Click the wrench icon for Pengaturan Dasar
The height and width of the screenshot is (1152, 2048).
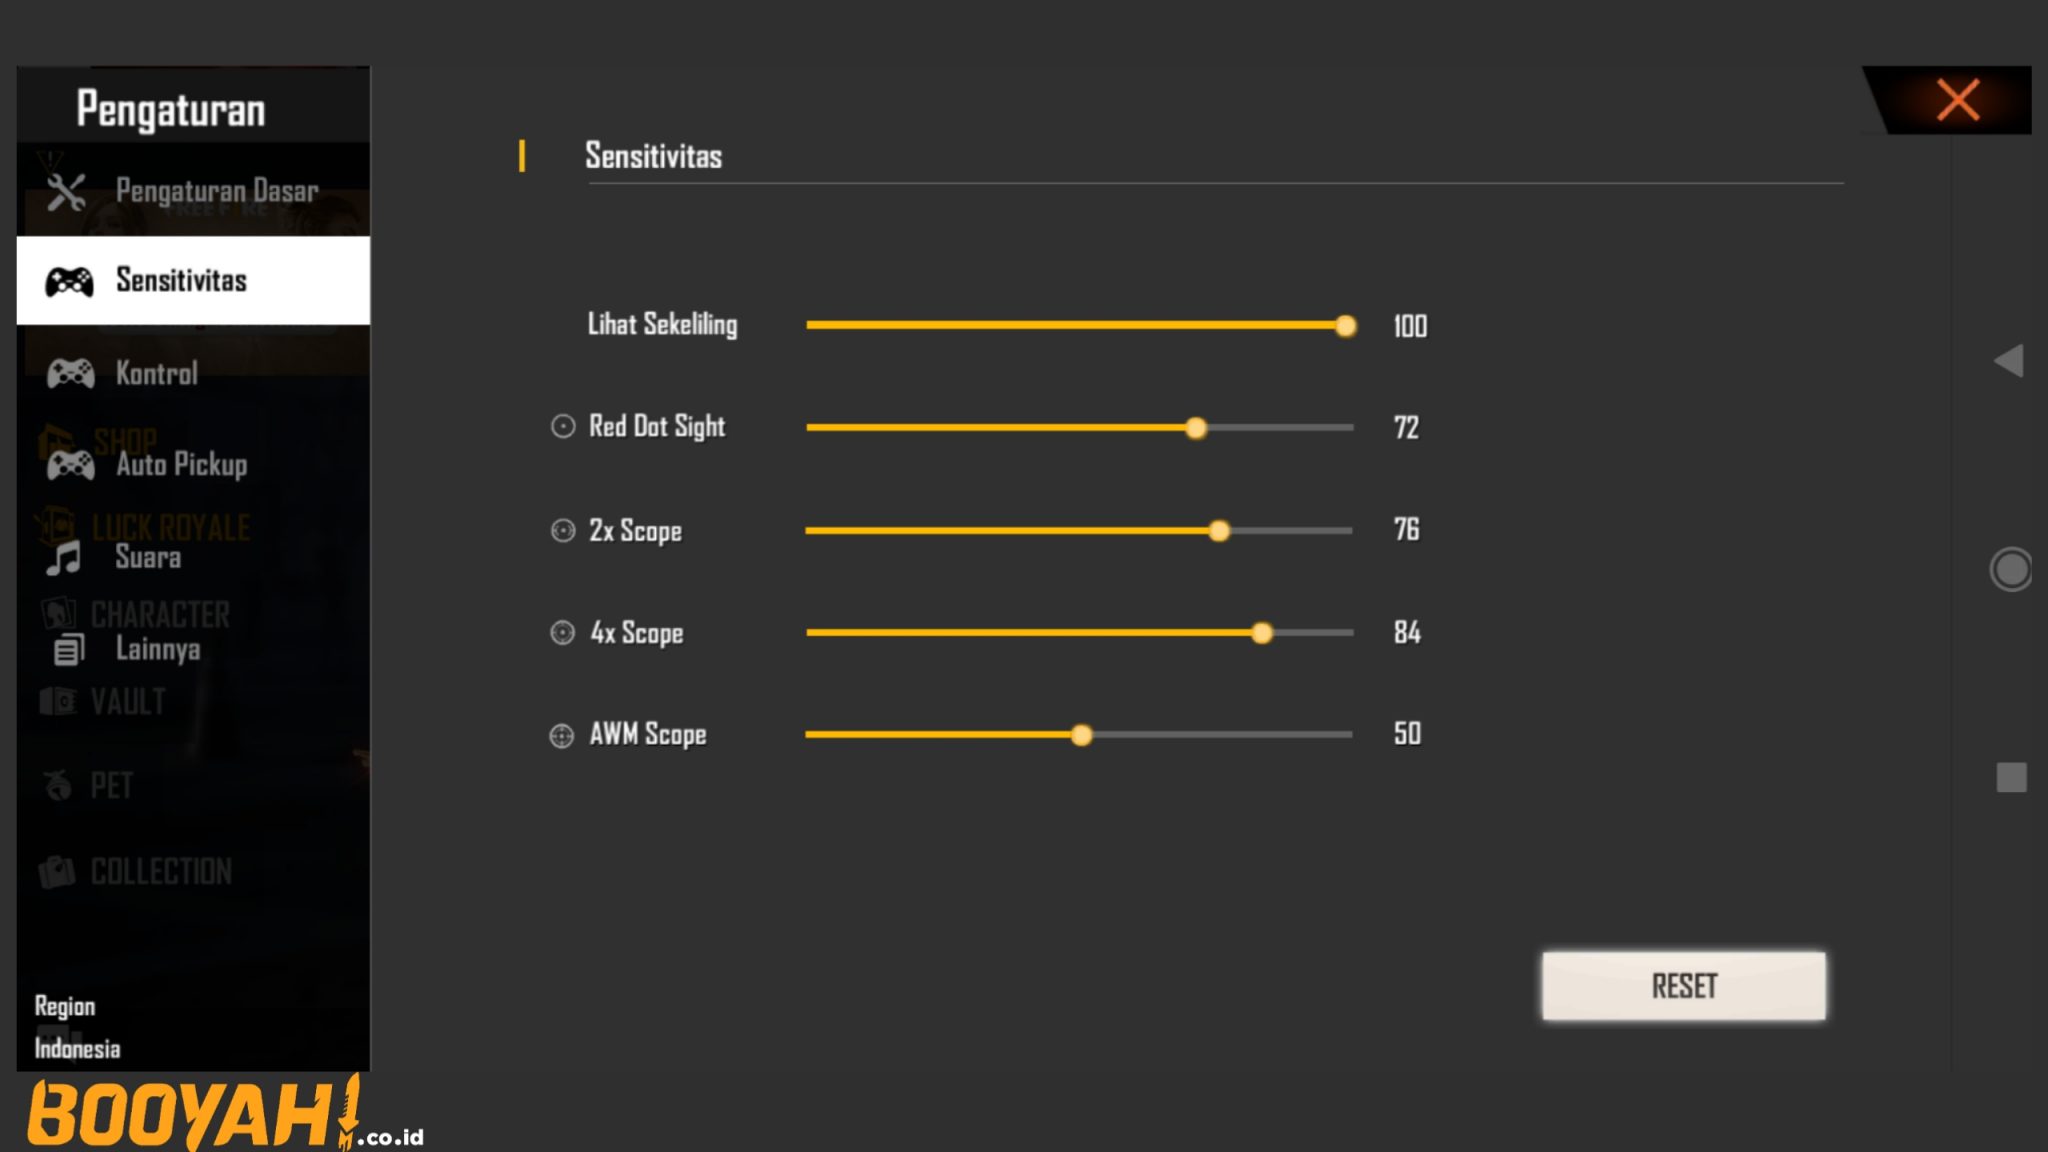point(66,192)
